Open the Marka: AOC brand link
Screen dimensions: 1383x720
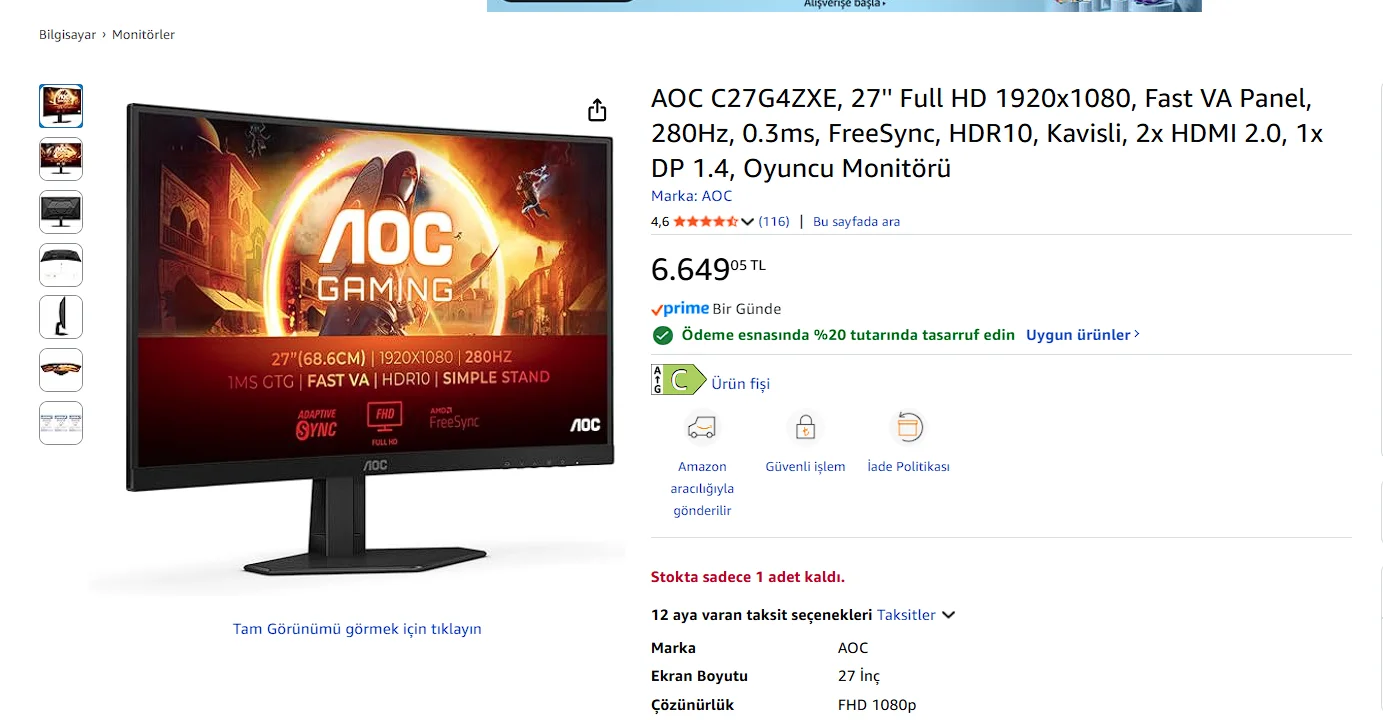(691, 196)
